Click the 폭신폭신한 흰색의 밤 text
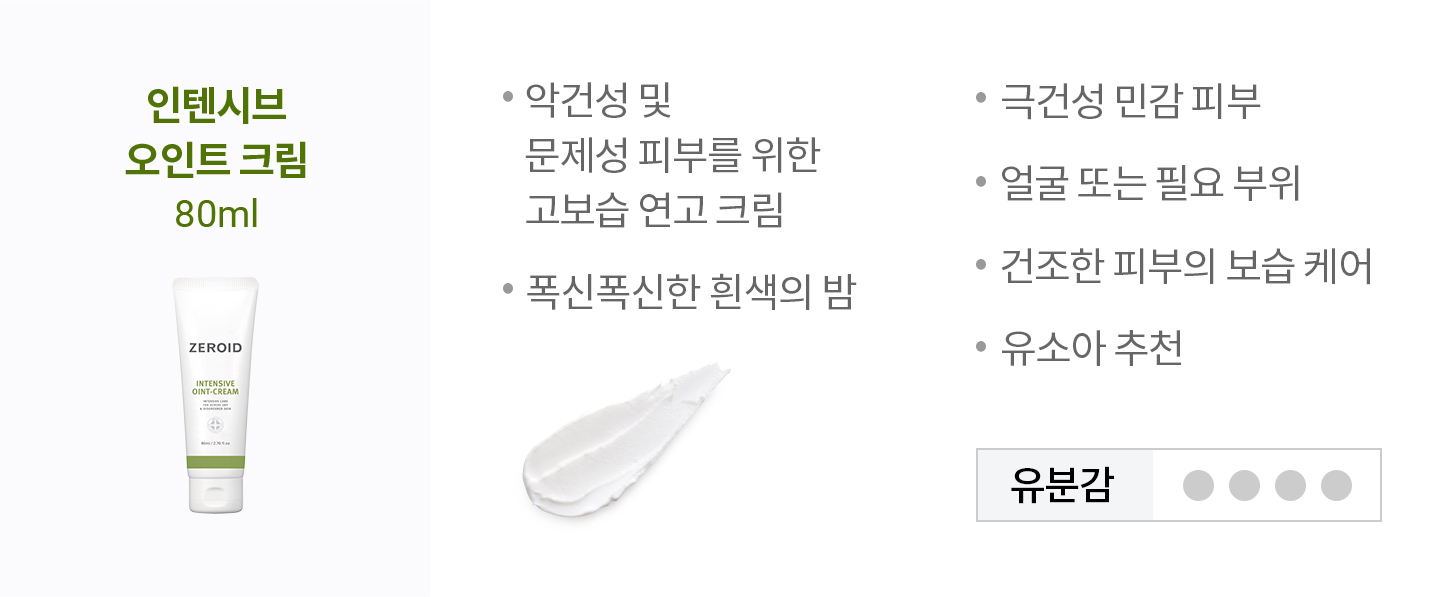The width and height of the screenshot is (1440, 597). (690, 293)
